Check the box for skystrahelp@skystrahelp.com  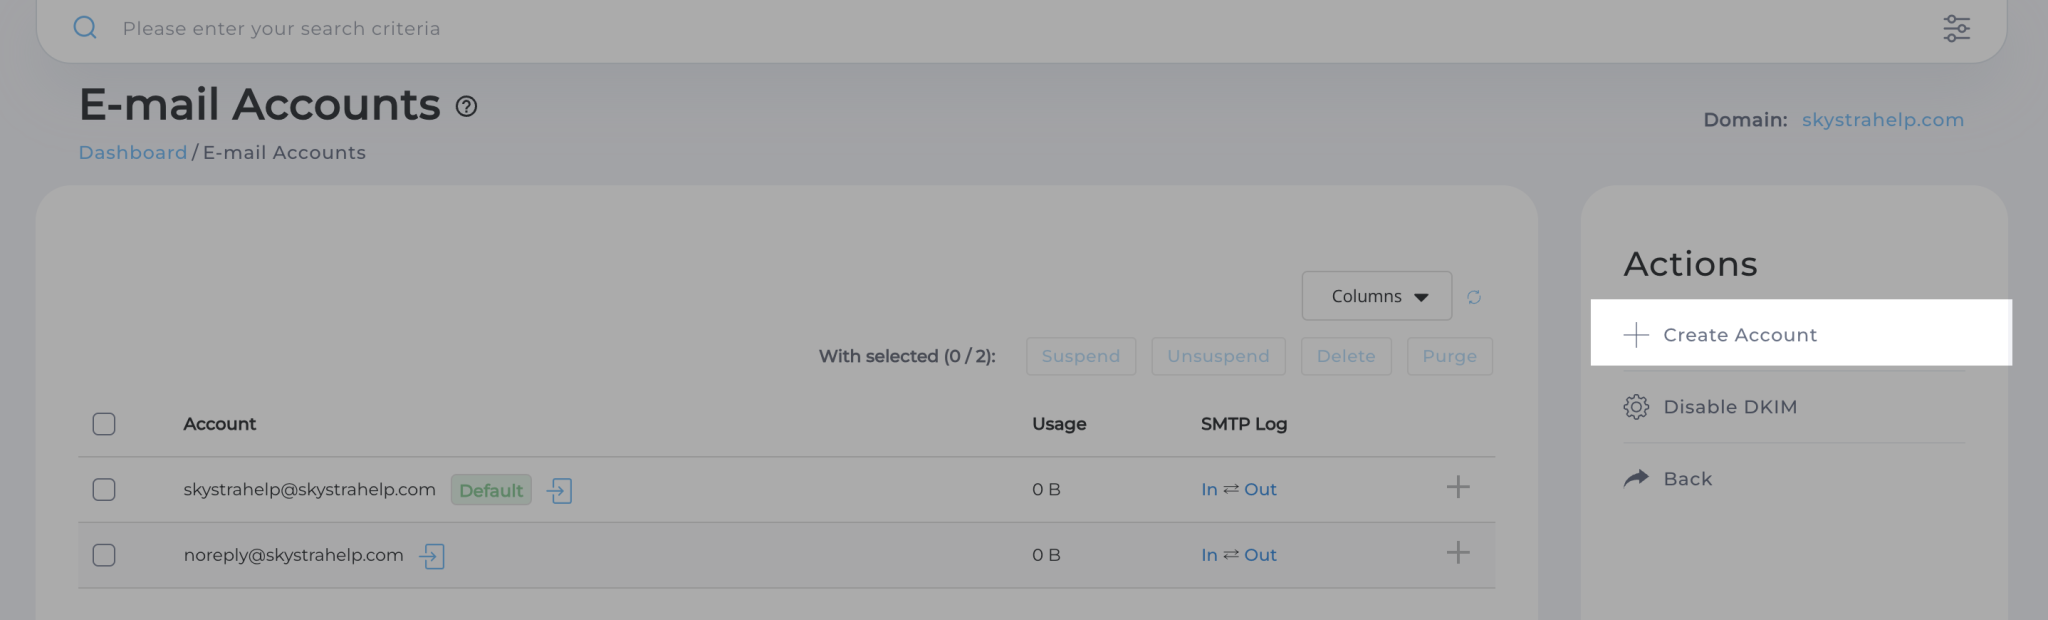104,489
